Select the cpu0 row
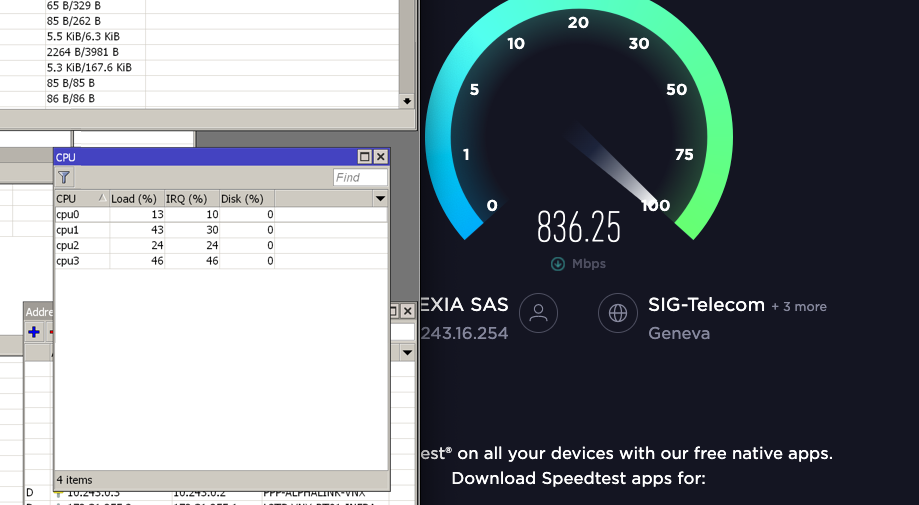919x505 pixels. (x=221, y=214)
